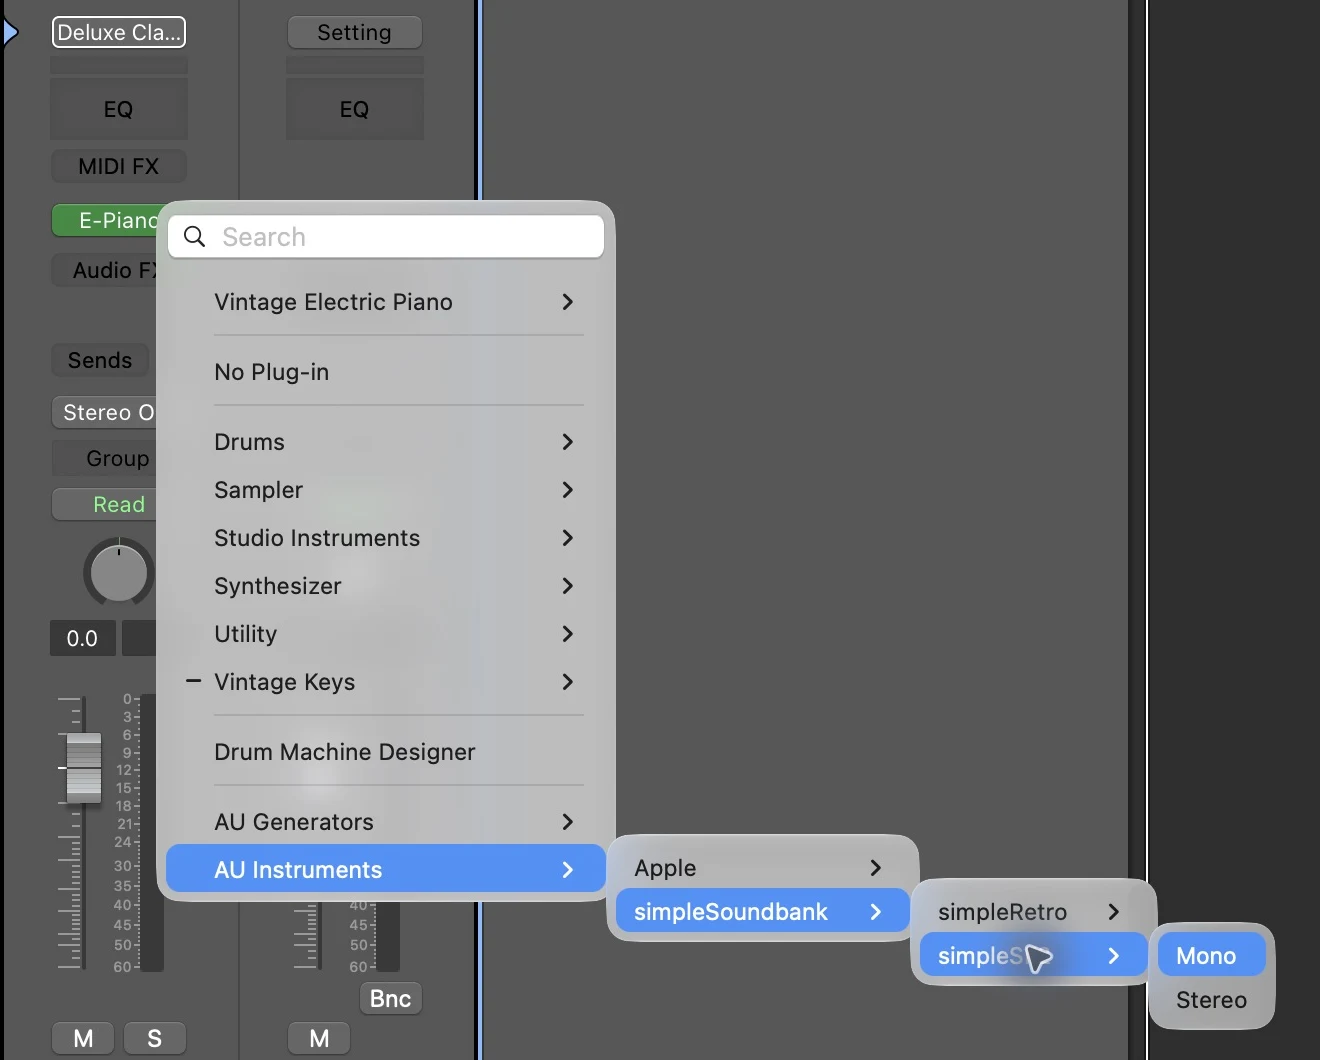1320x1060 pixels.
Task: Open the Stereo Out output slot
Action: pyautogui.click(x=105, y=412)
